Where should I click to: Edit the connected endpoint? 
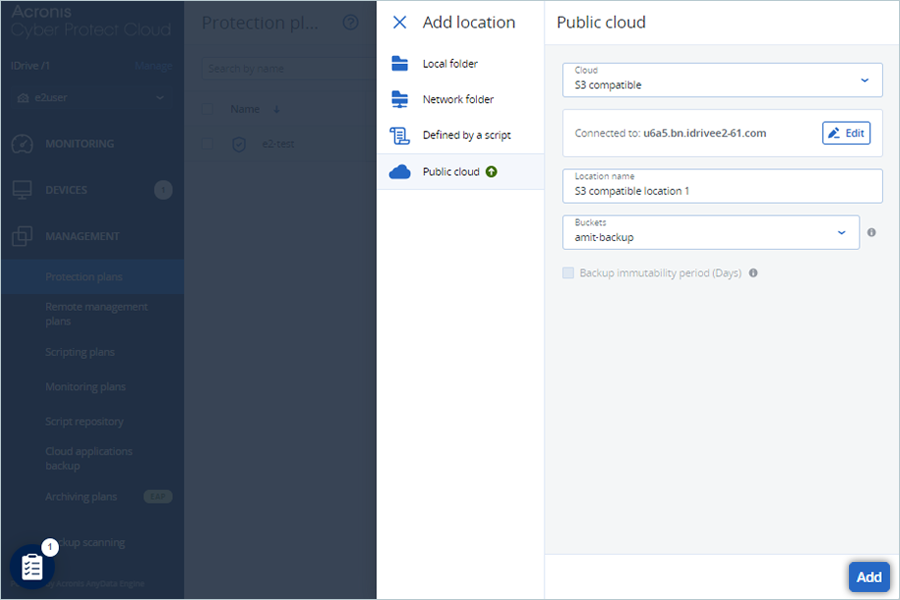846,133
